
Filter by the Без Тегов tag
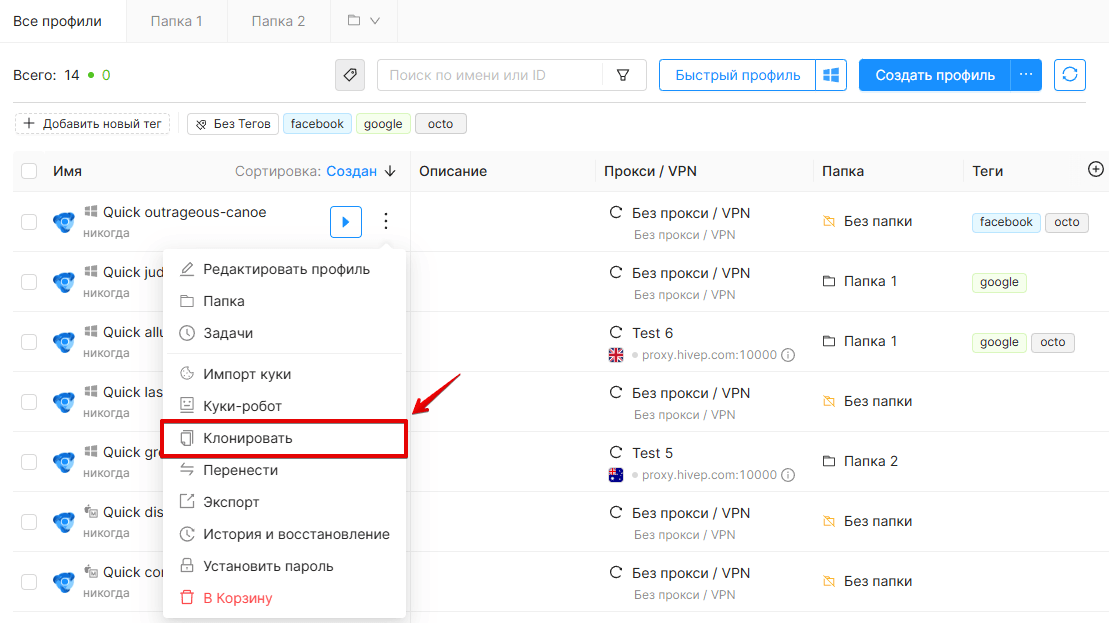click(233, 124)
